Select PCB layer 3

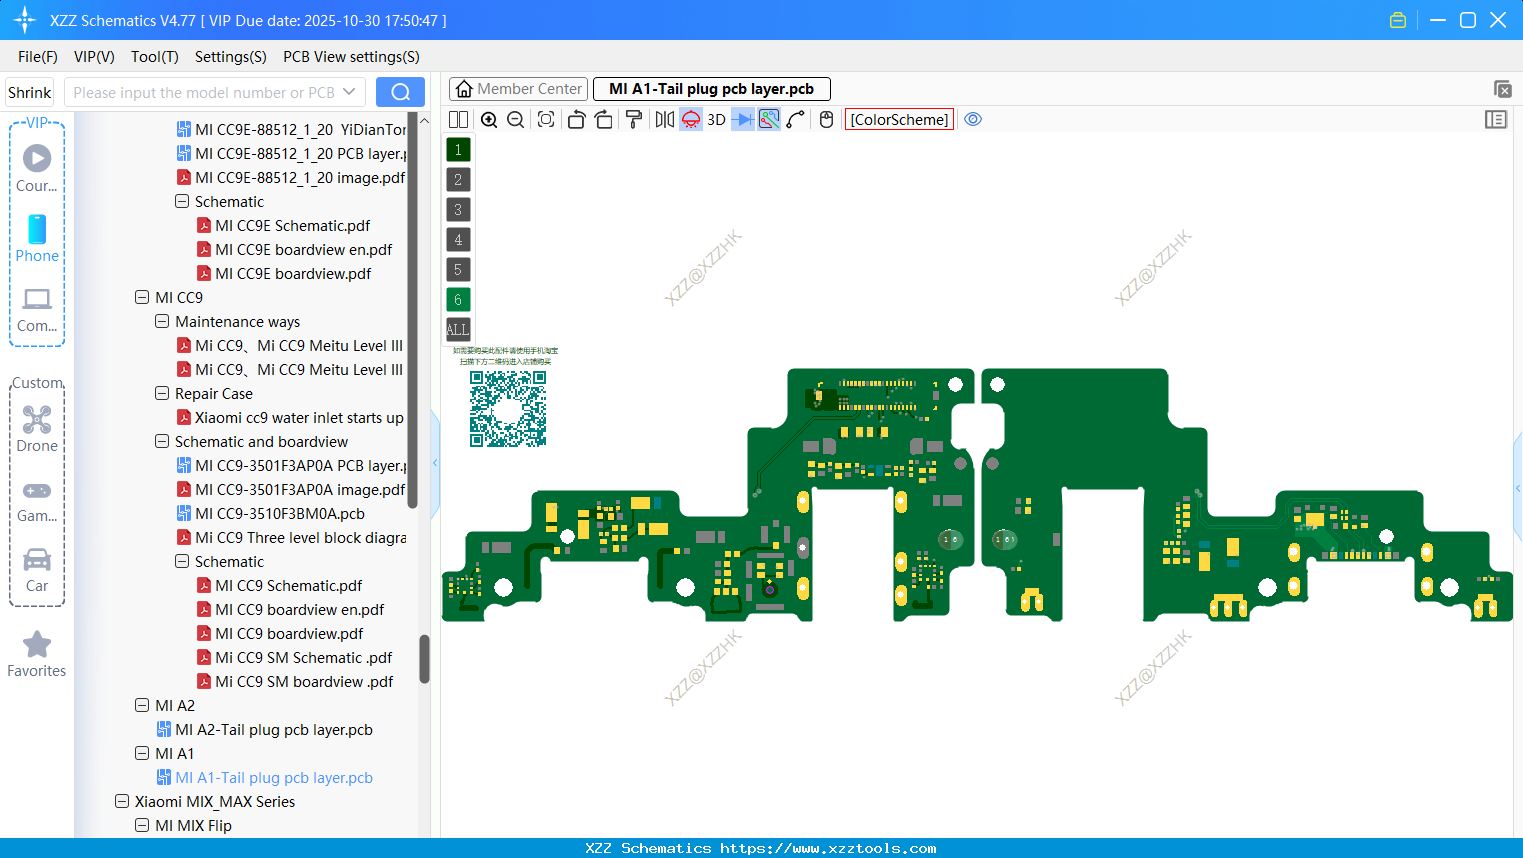pos(457,209)
